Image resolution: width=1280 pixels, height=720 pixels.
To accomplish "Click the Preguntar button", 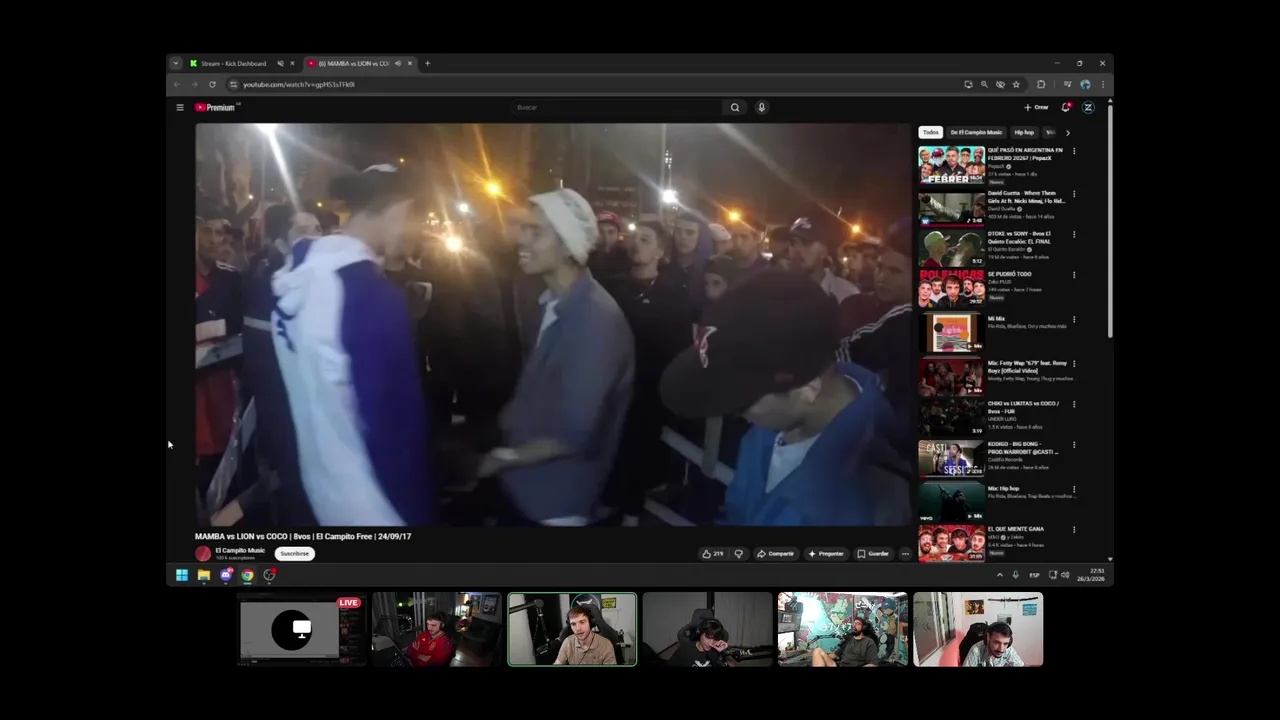I will tap(826, 553).
